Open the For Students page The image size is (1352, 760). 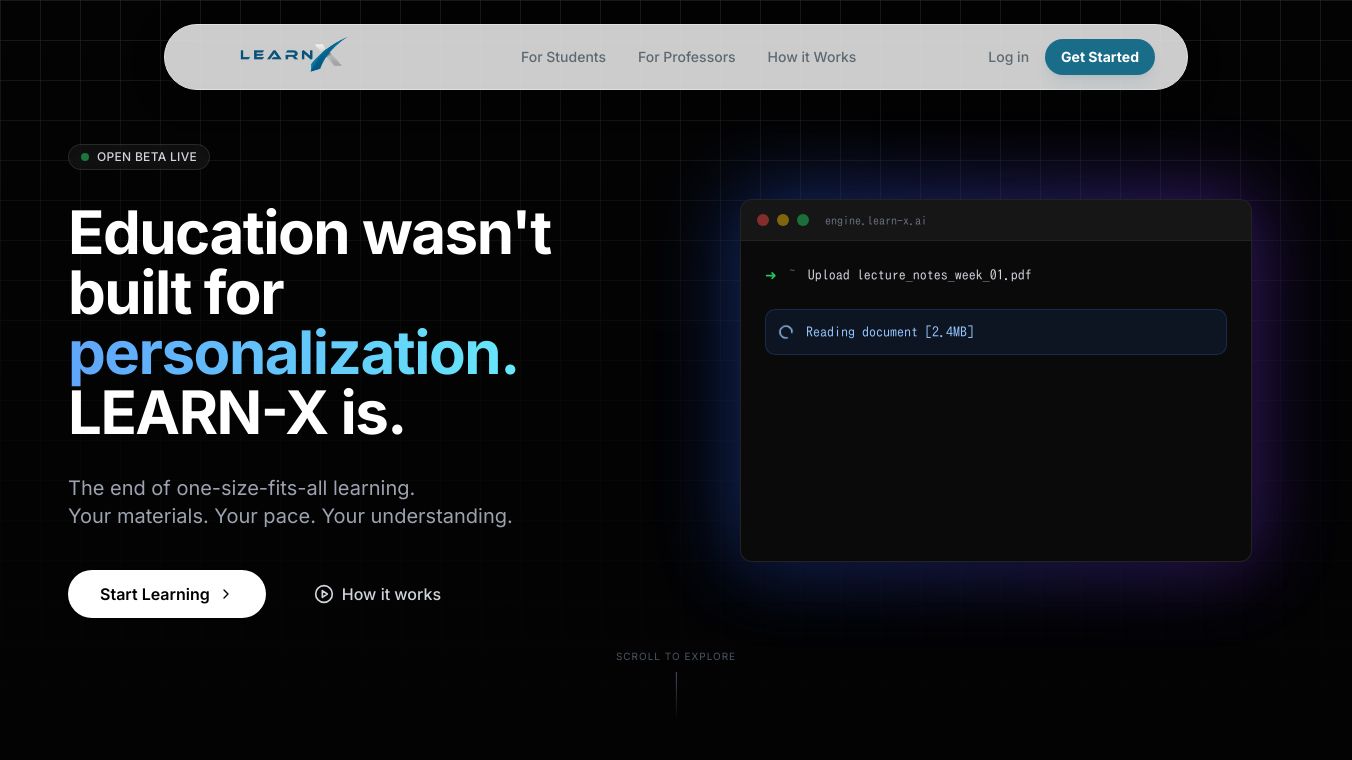pyautogui.click(x=563, y=57)
